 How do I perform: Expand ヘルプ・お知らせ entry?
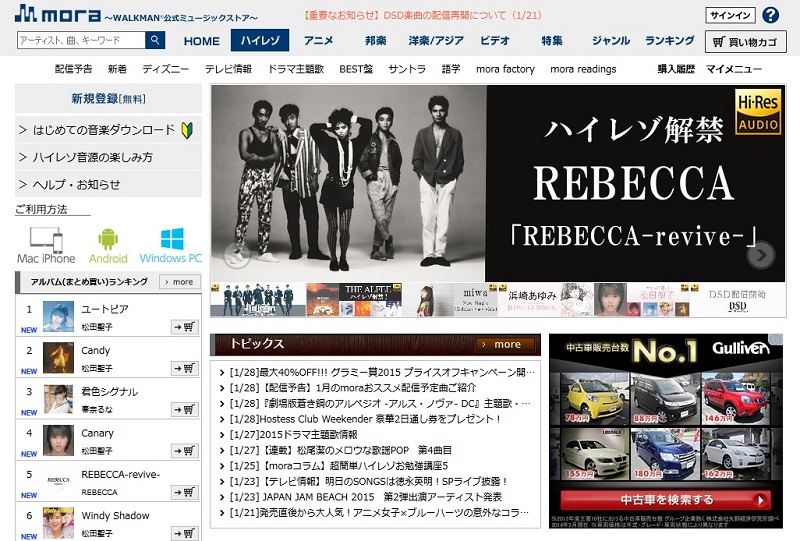click(109, 184)
